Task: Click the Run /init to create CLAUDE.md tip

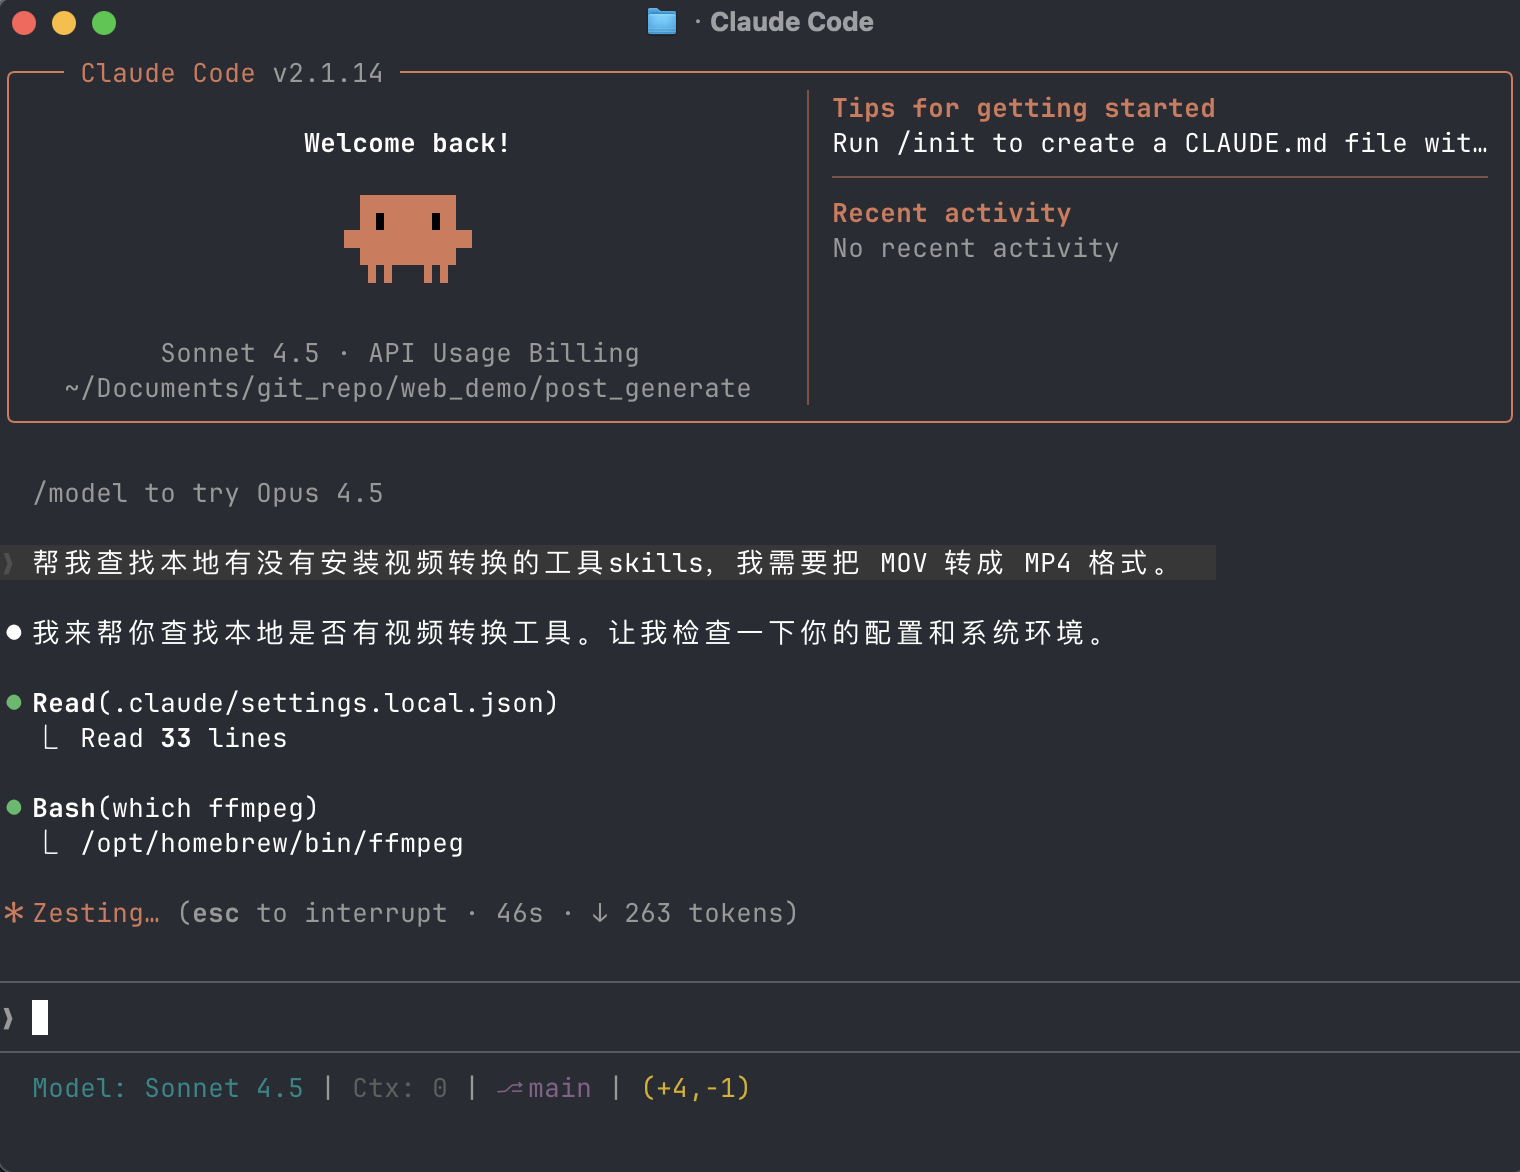Action: click(x=1160, y=143)
